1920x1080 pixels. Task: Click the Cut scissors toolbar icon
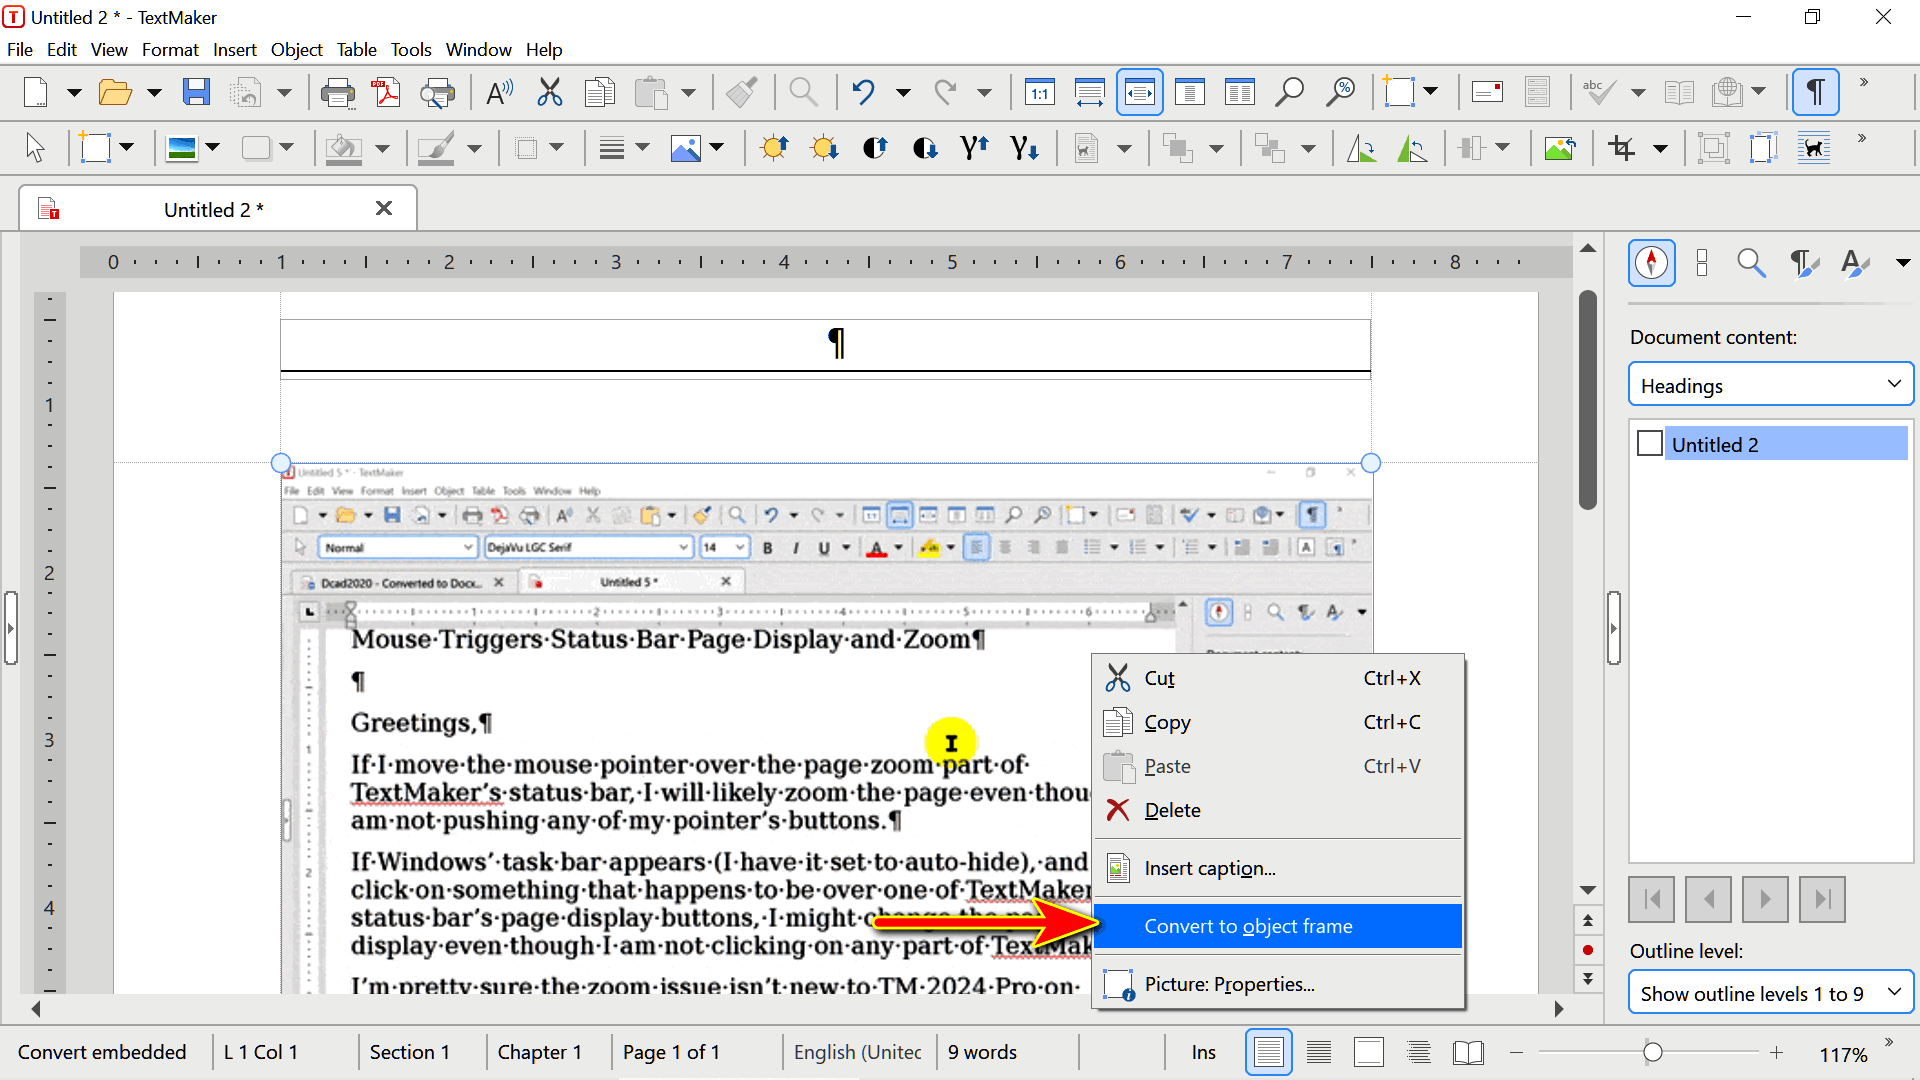click(x=549, y=93)
